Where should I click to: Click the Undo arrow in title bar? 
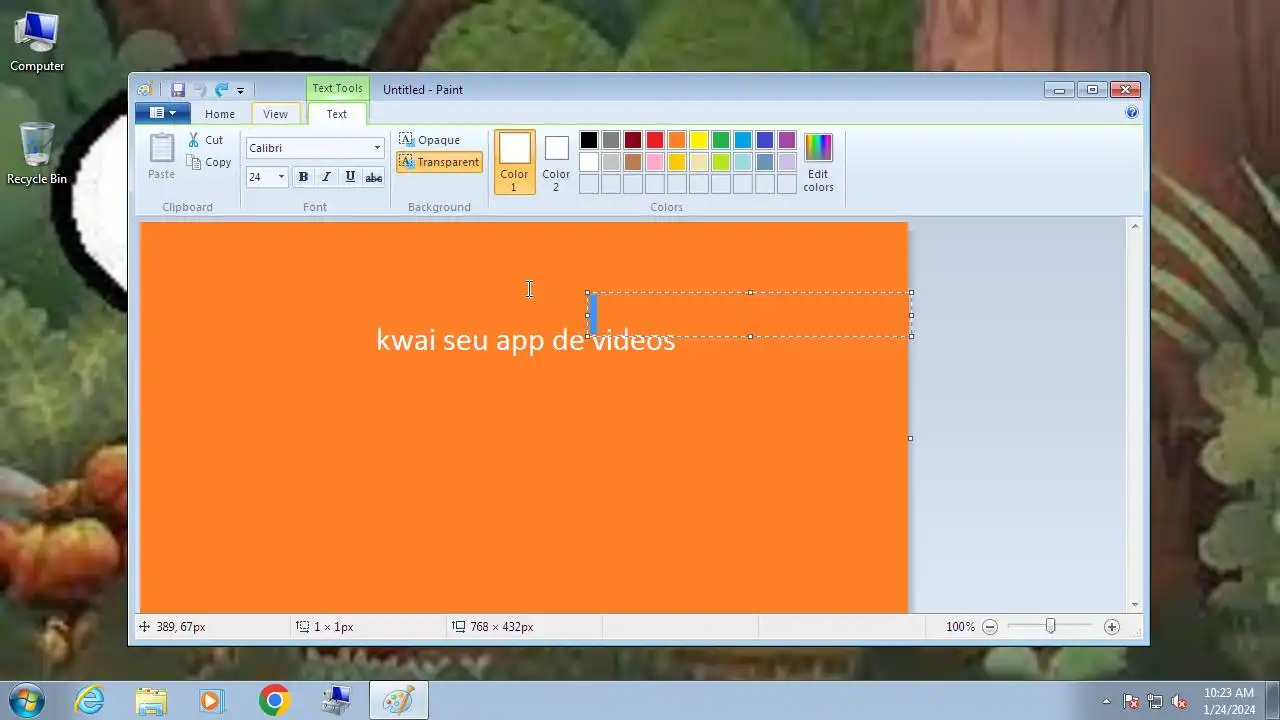coord(200,89)
